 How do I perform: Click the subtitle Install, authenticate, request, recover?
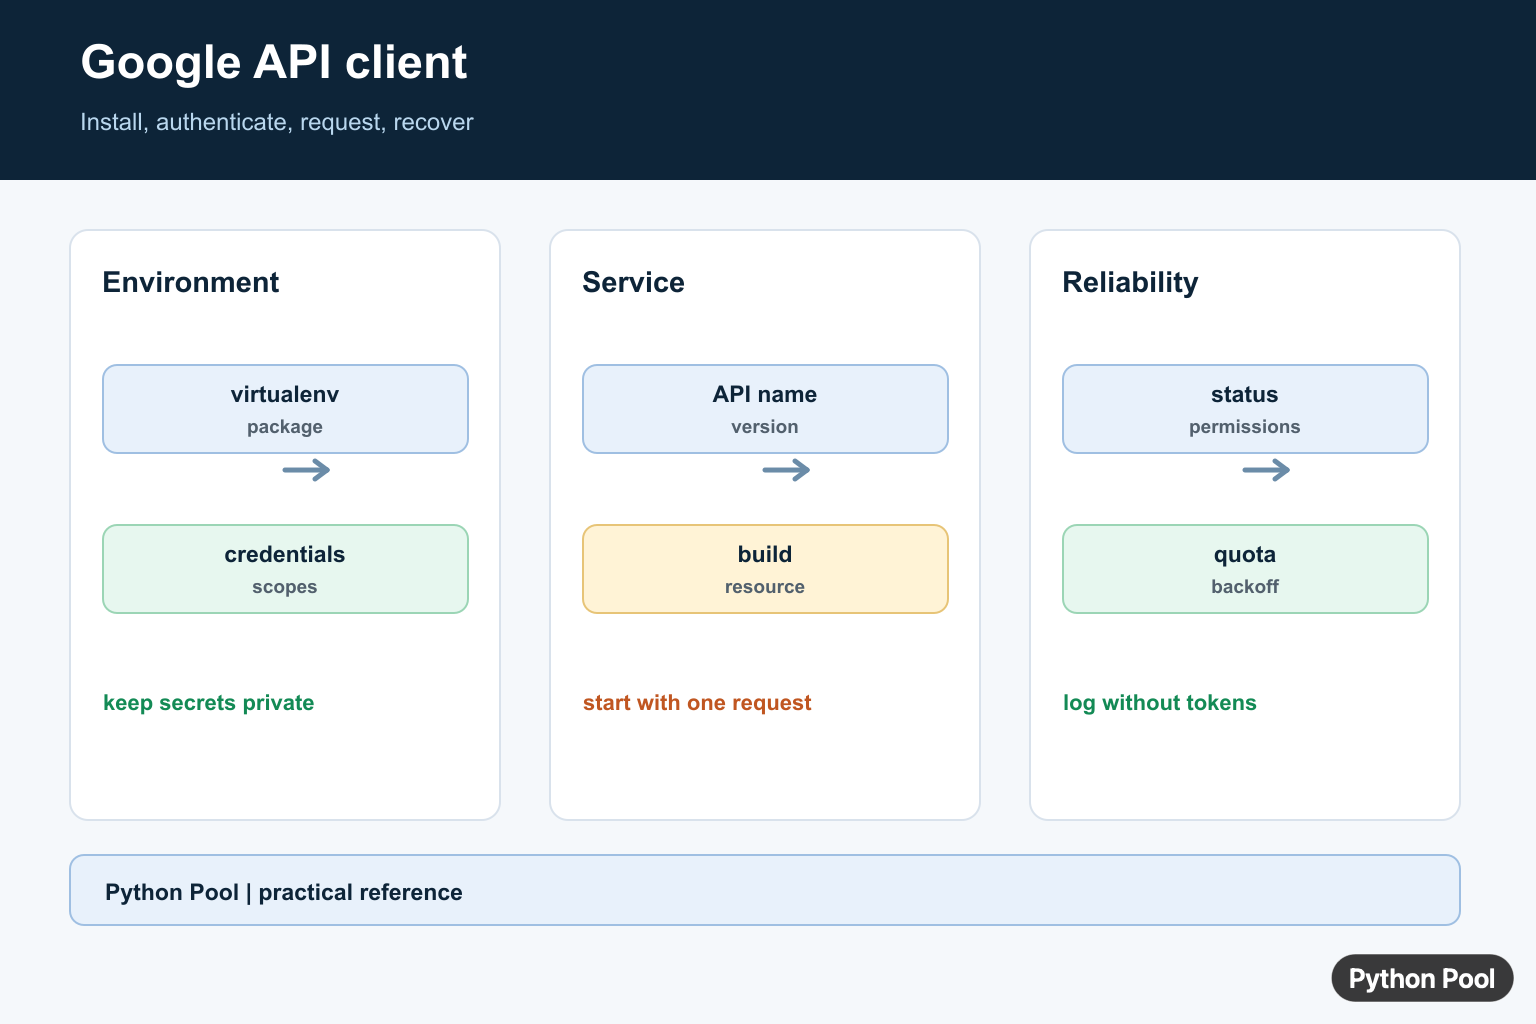[x=277, y=122]
